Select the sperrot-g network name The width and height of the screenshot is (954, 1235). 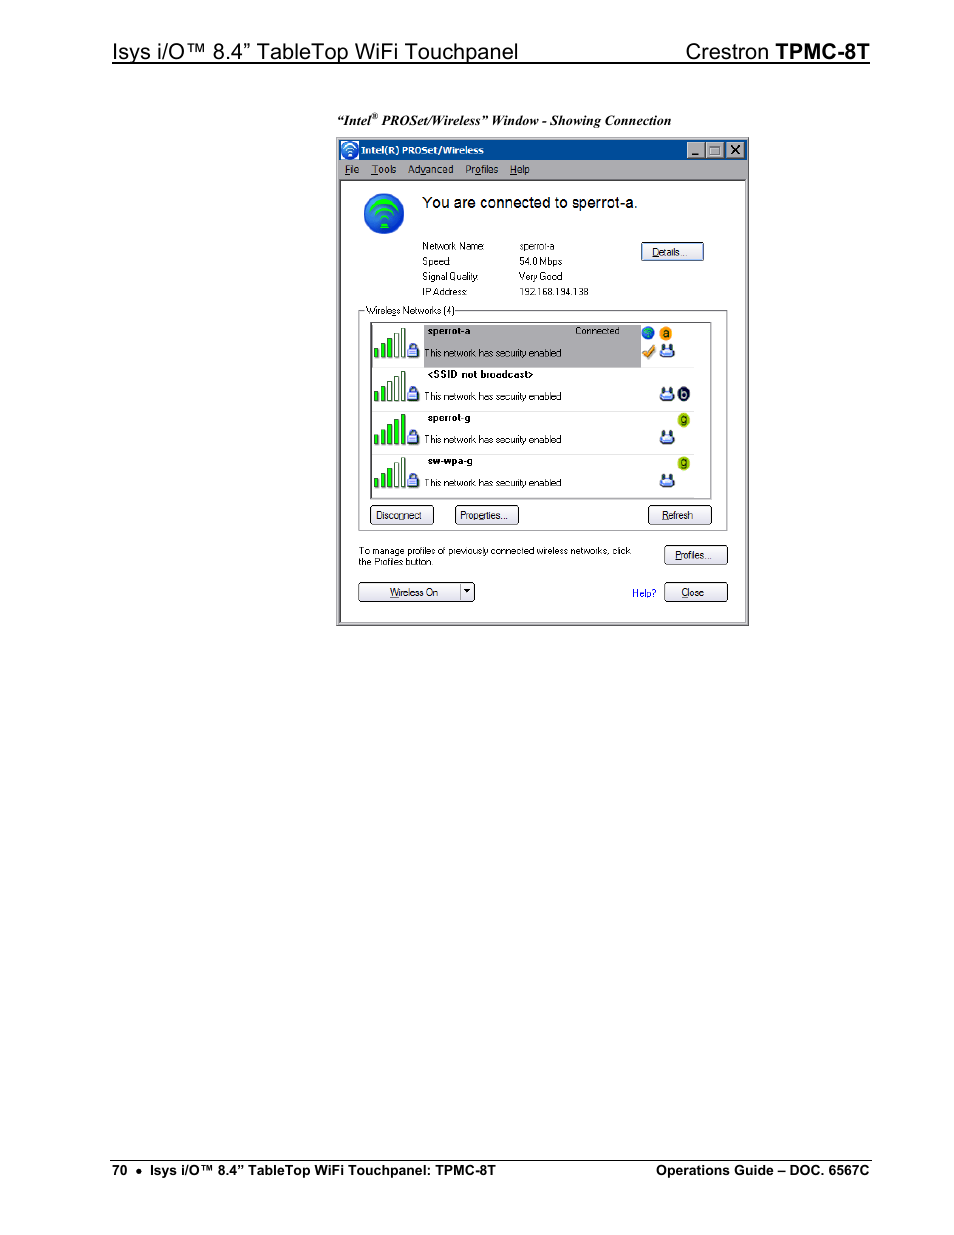point(449,418)
